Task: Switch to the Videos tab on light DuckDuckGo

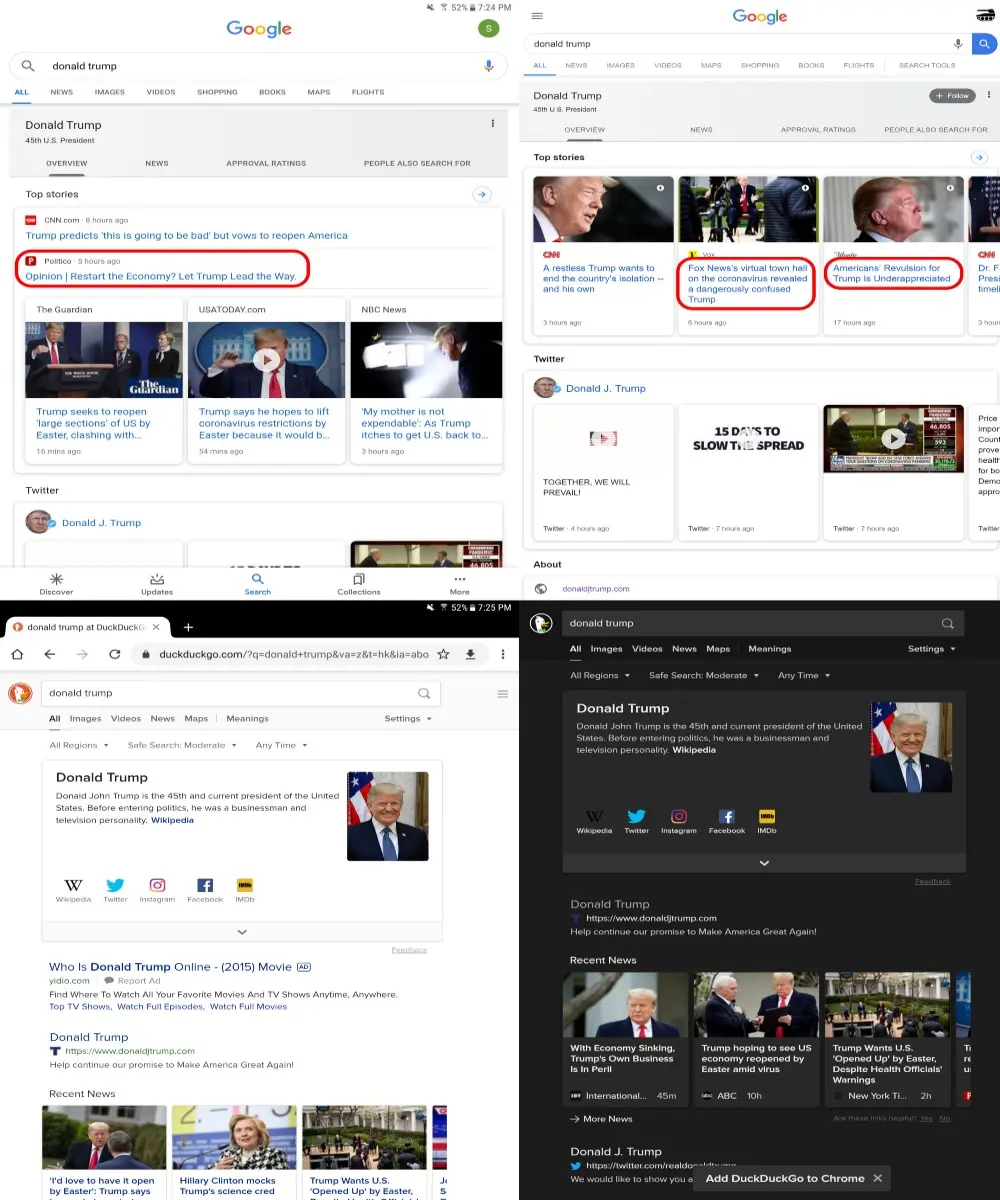Action: click(126, 718)
